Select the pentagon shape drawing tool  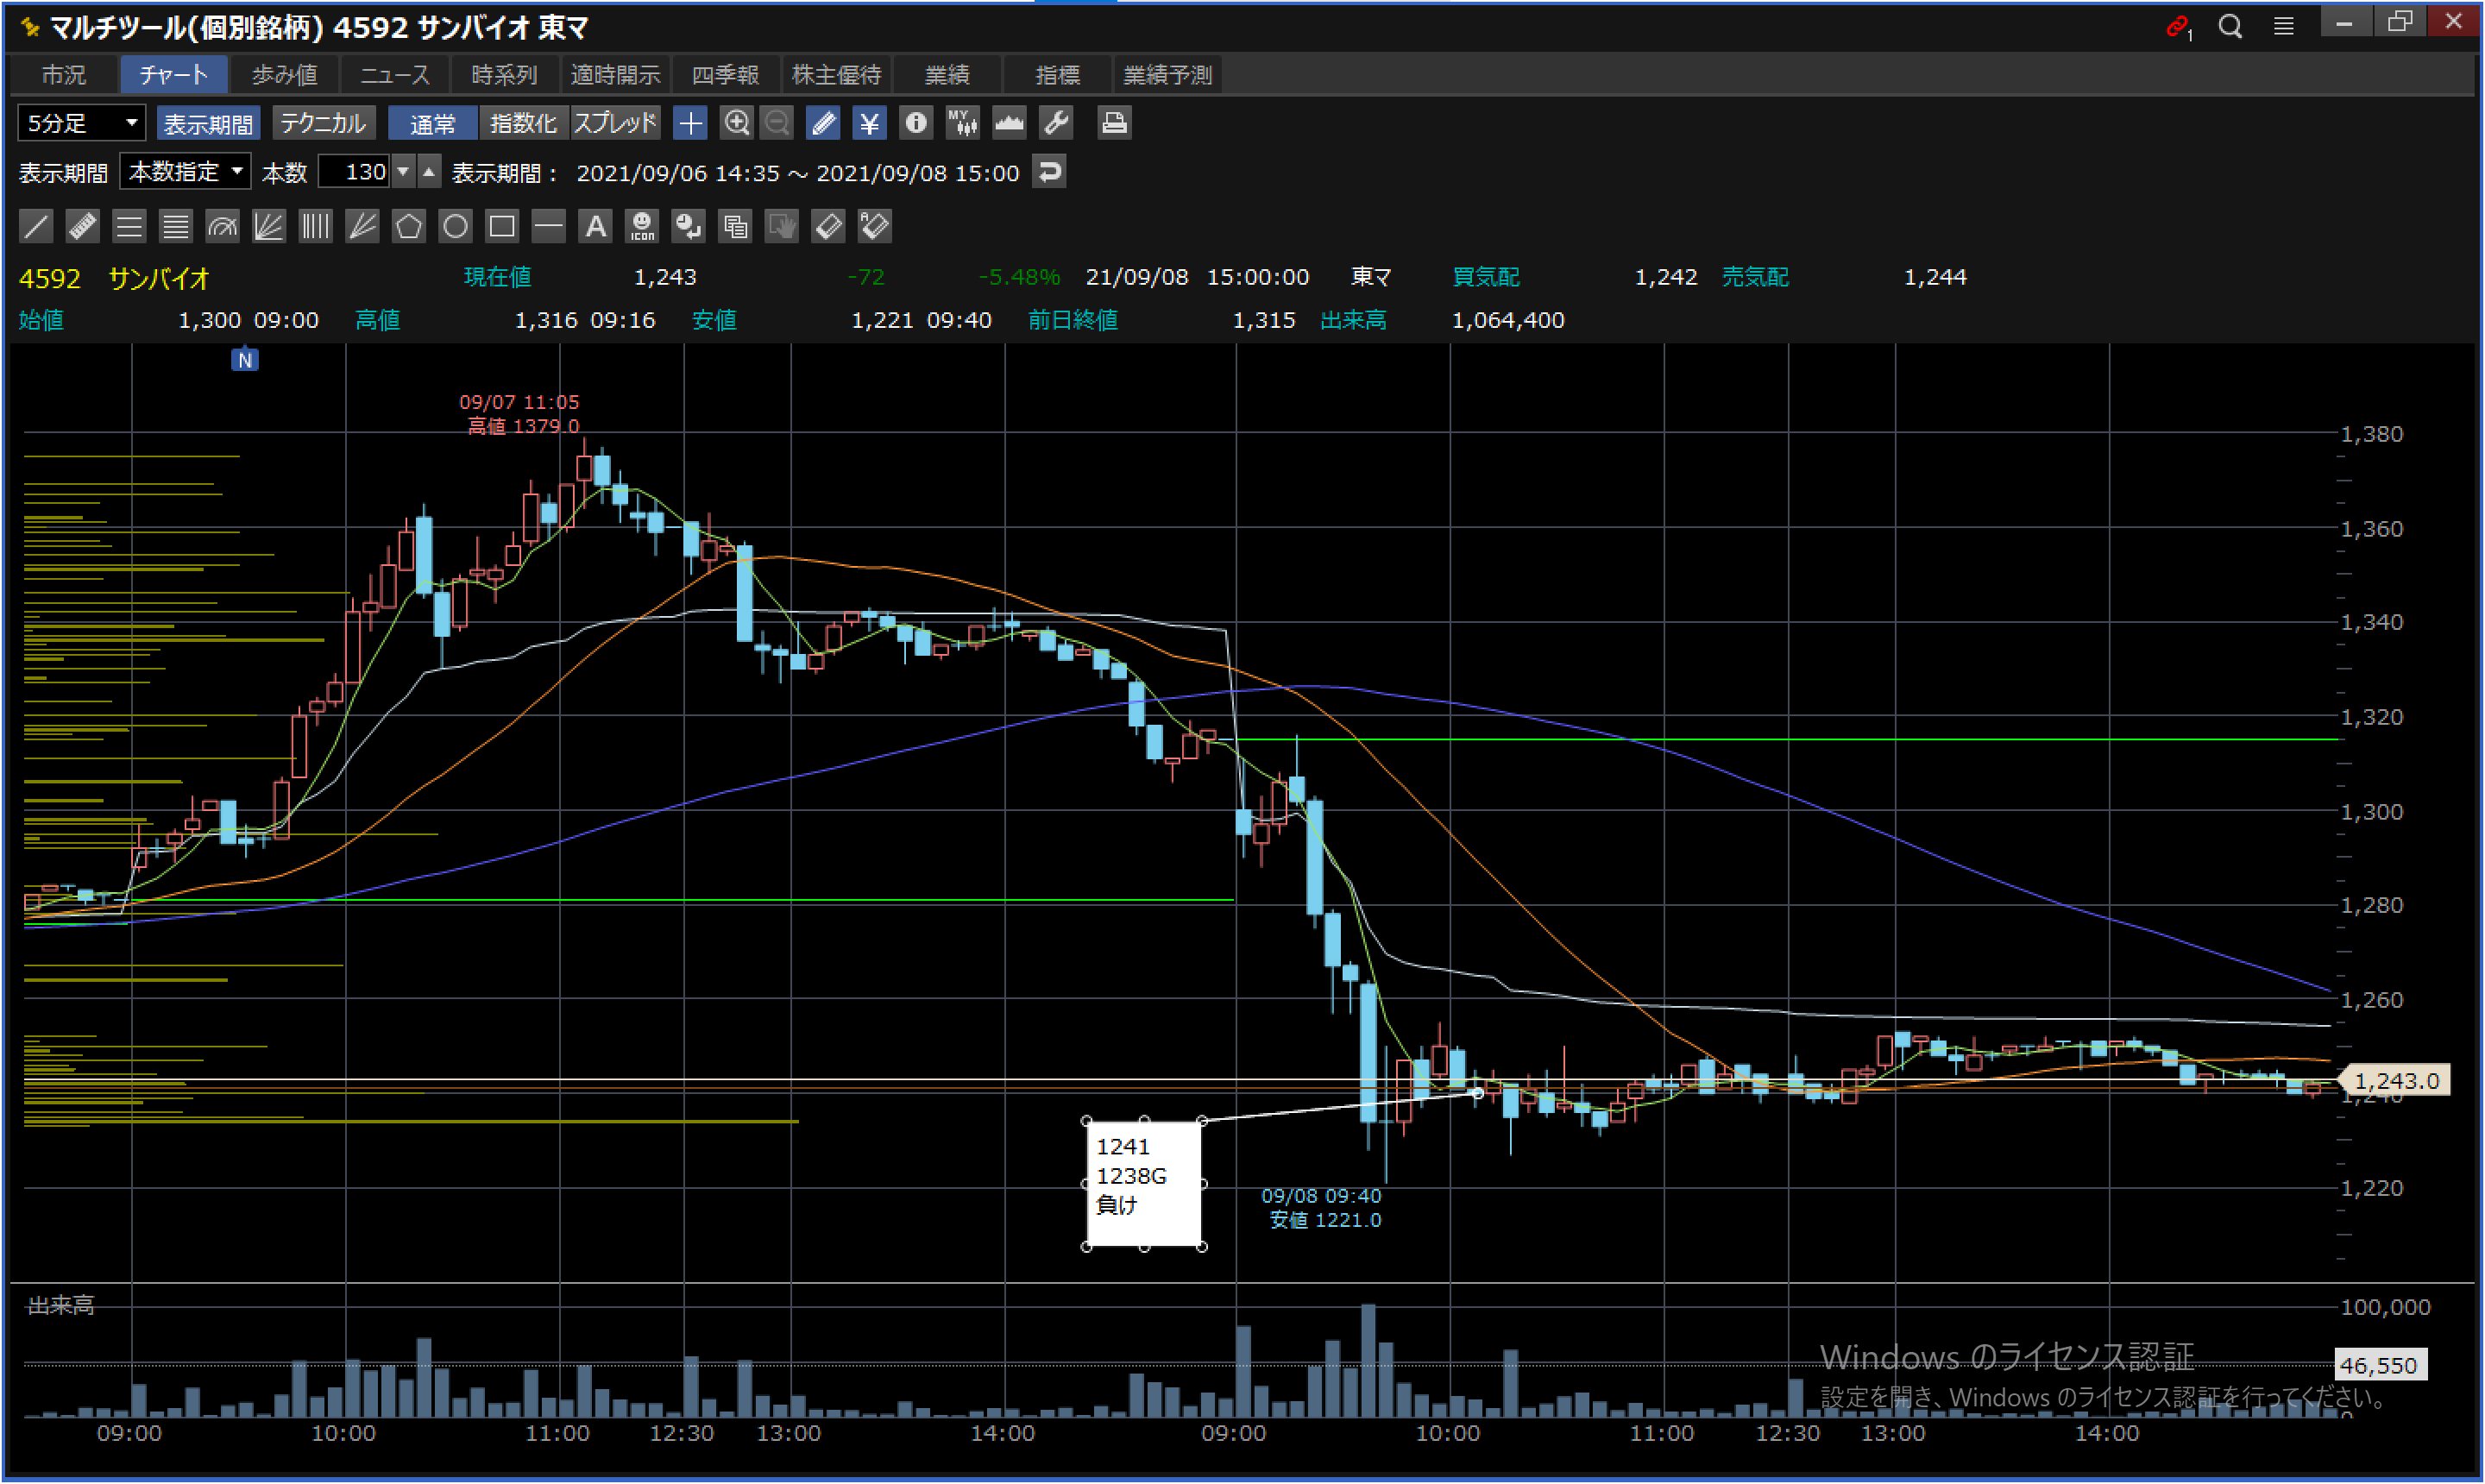point(408,227)
